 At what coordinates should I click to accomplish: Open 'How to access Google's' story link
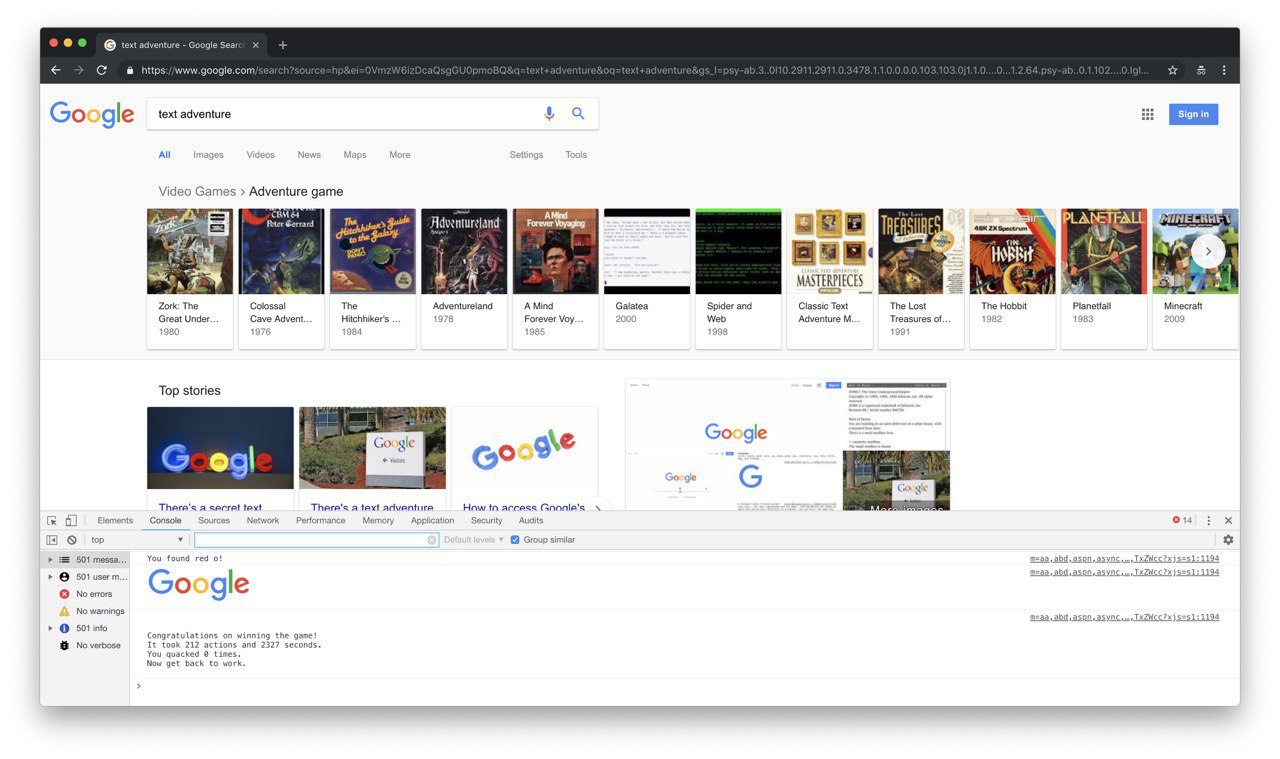[x=523, y=507]
